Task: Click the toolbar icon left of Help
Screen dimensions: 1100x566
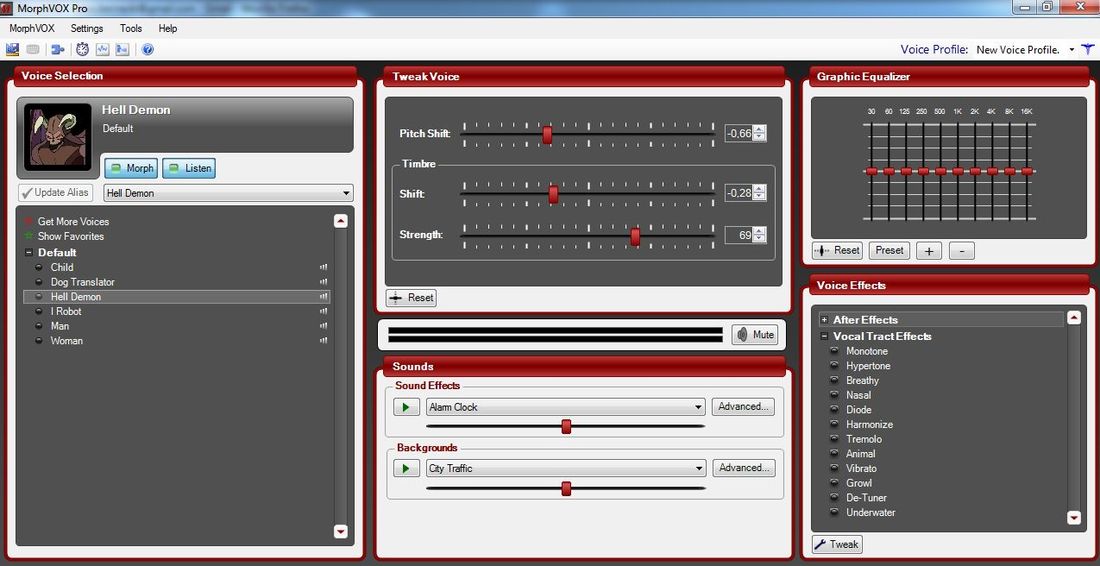Action: [x=122, y=49]
